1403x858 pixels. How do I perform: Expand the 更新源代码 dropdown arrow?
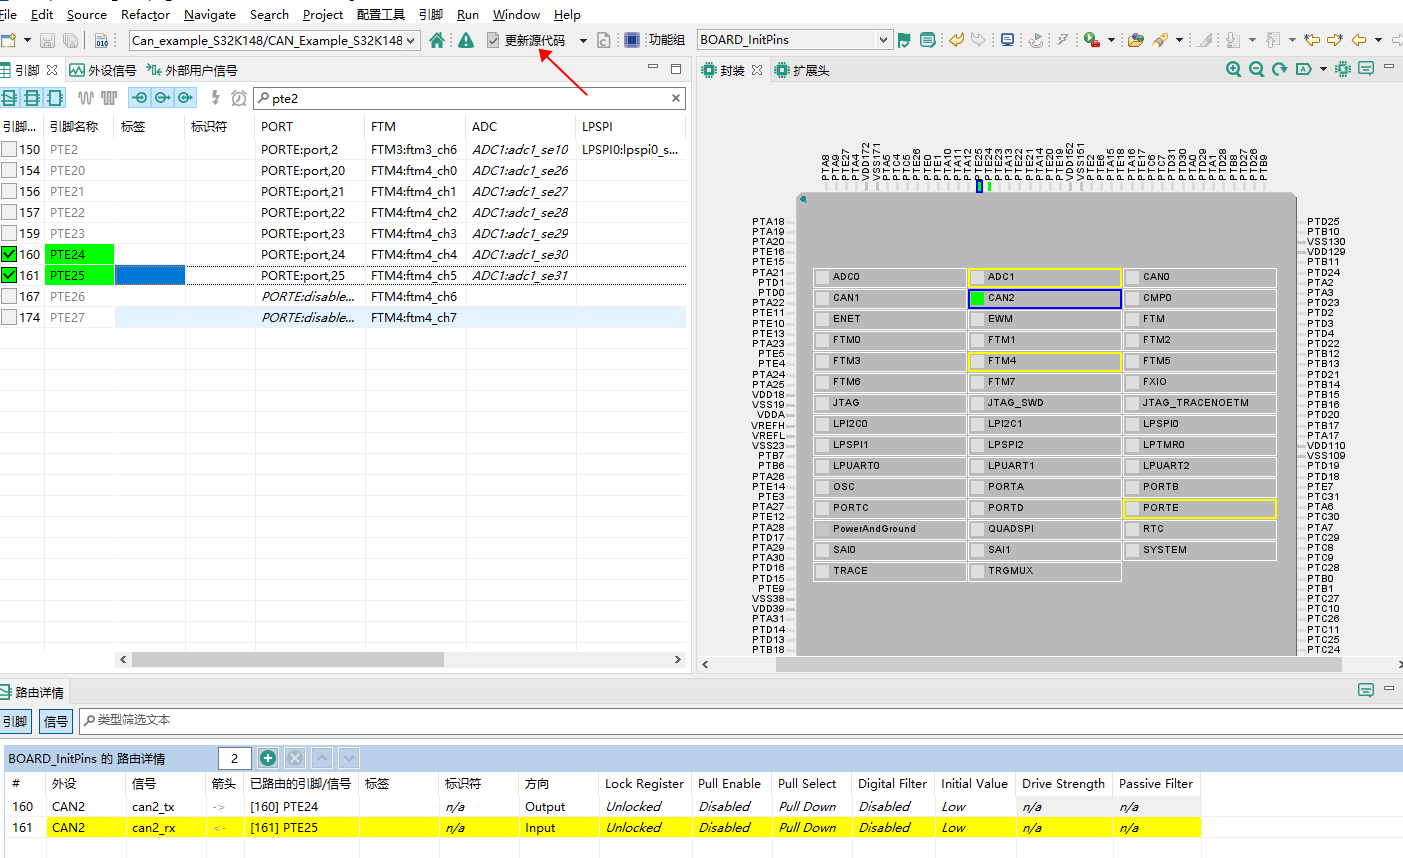coord(582,40)
